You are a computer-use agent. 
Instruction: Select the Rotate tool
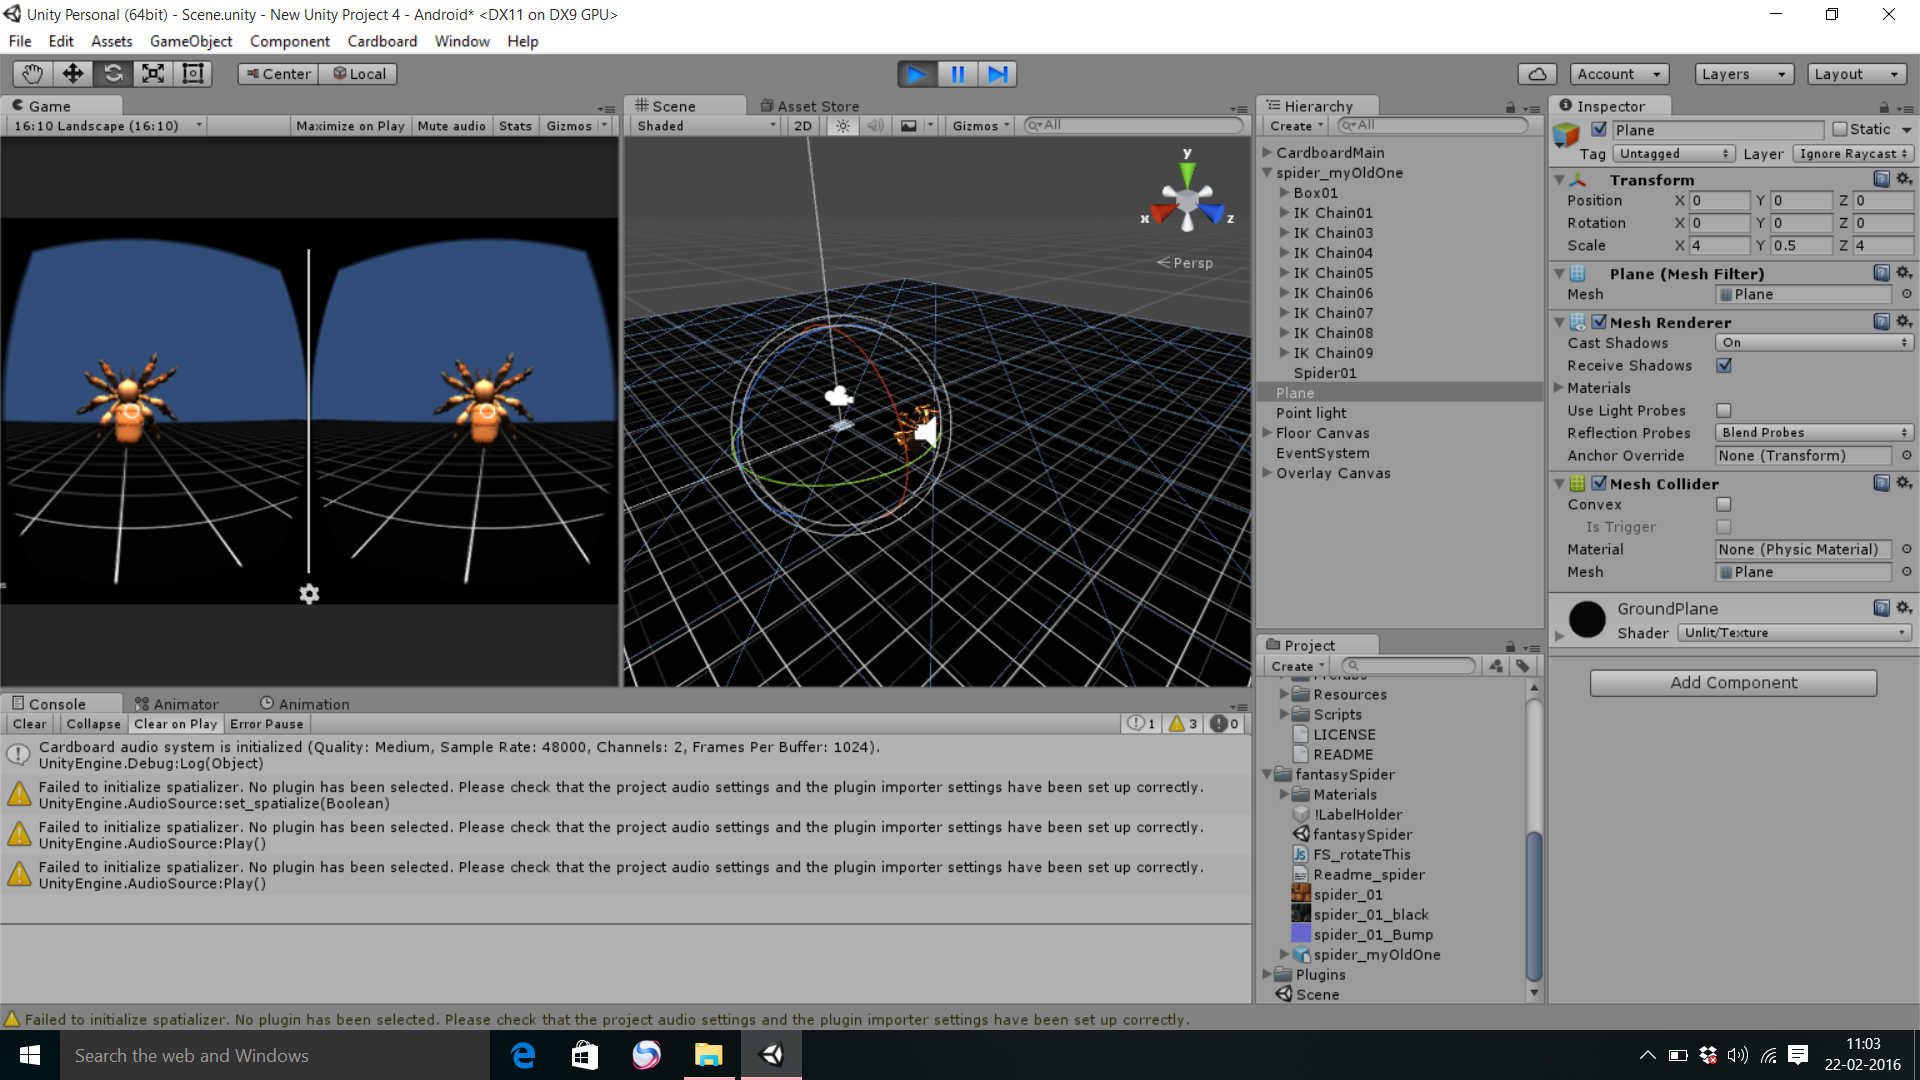113,74
